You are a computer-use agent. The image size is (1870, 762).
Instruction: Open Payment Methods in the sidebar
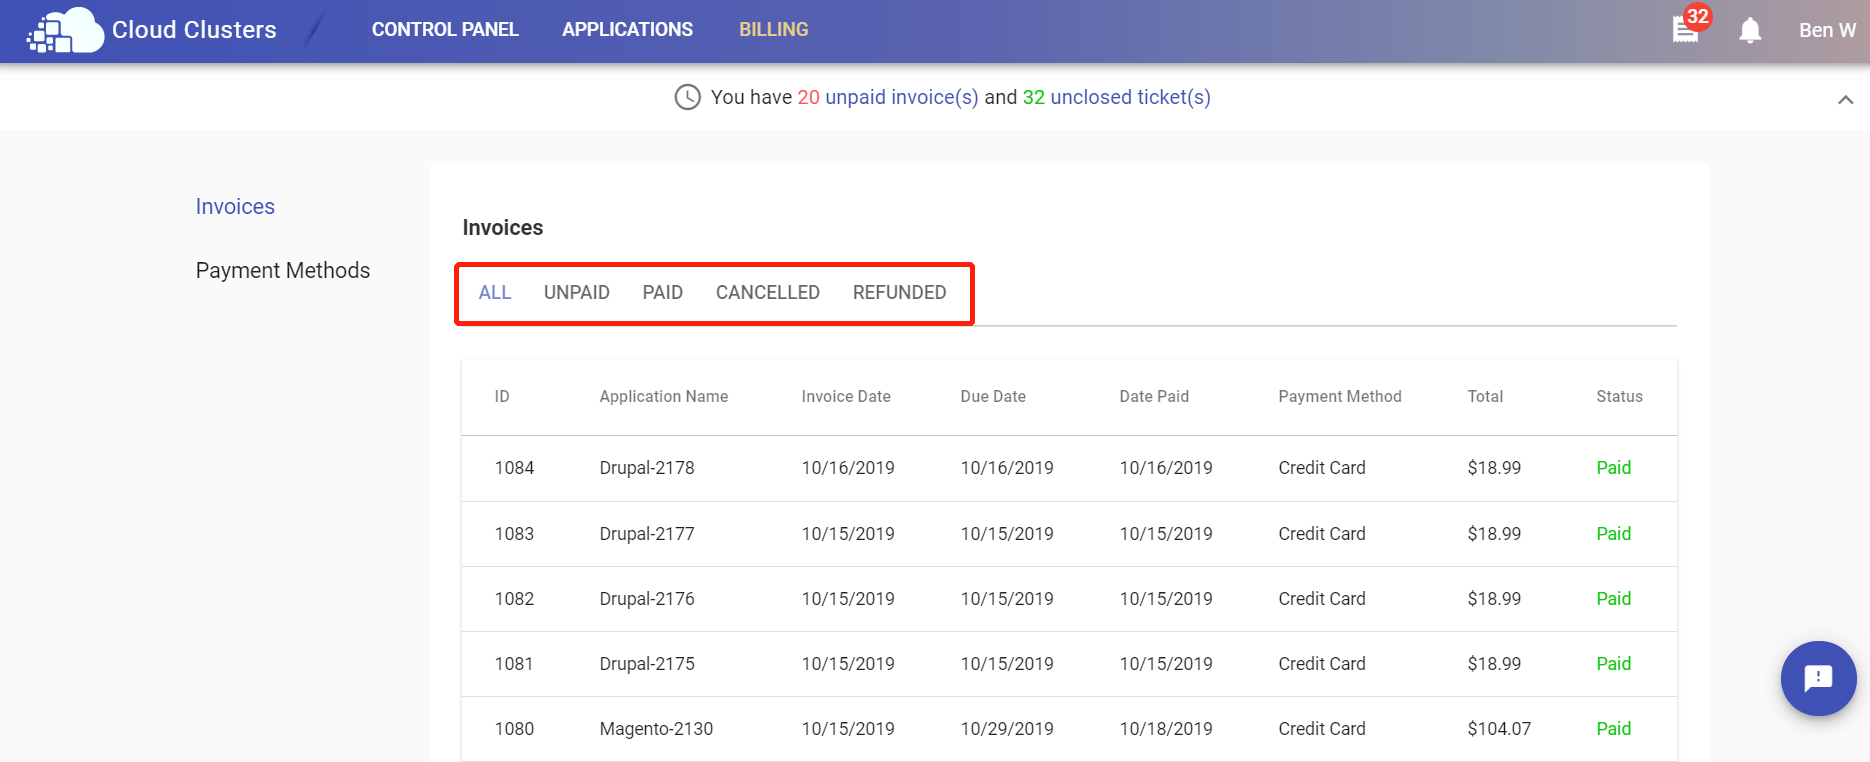tap(283, 270)
